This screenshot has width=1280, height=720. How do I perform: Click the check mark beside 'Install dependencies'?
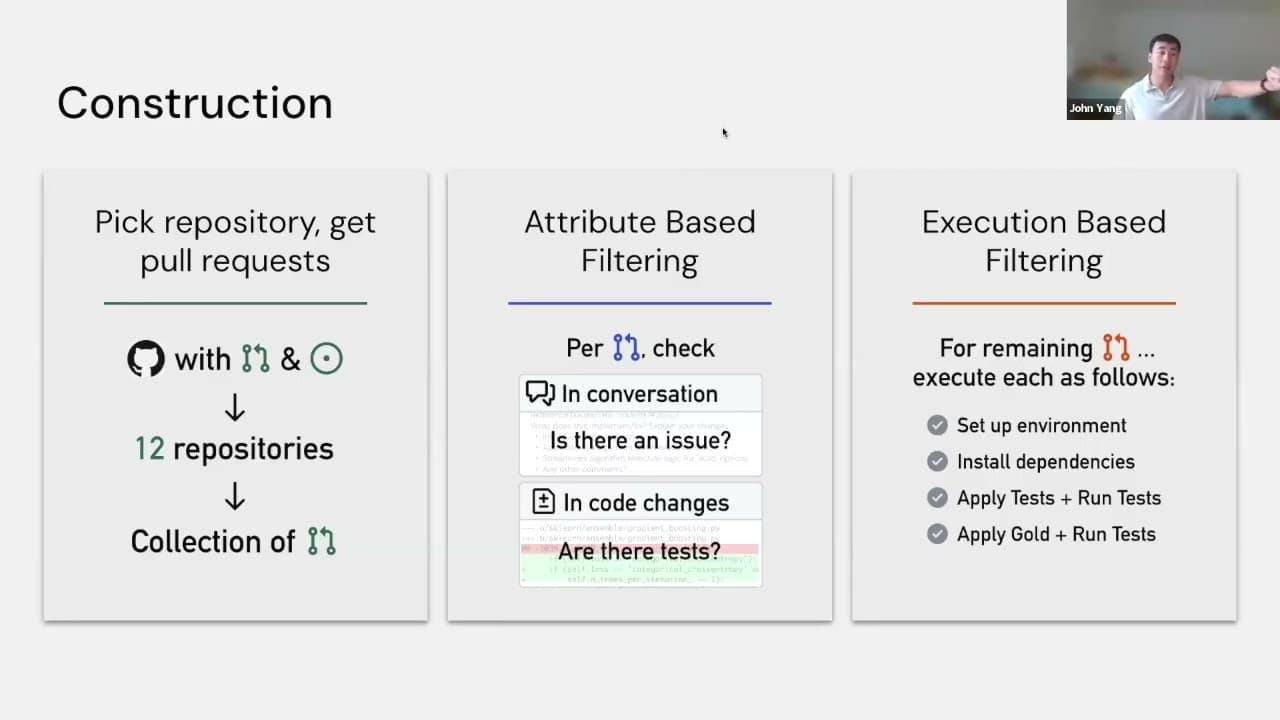pos(937,461)
